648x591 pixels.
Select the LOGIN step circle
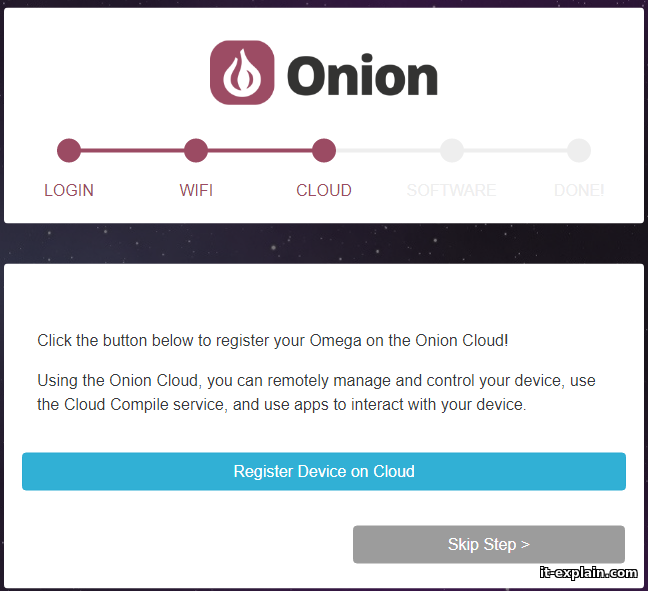coord(69,151)
